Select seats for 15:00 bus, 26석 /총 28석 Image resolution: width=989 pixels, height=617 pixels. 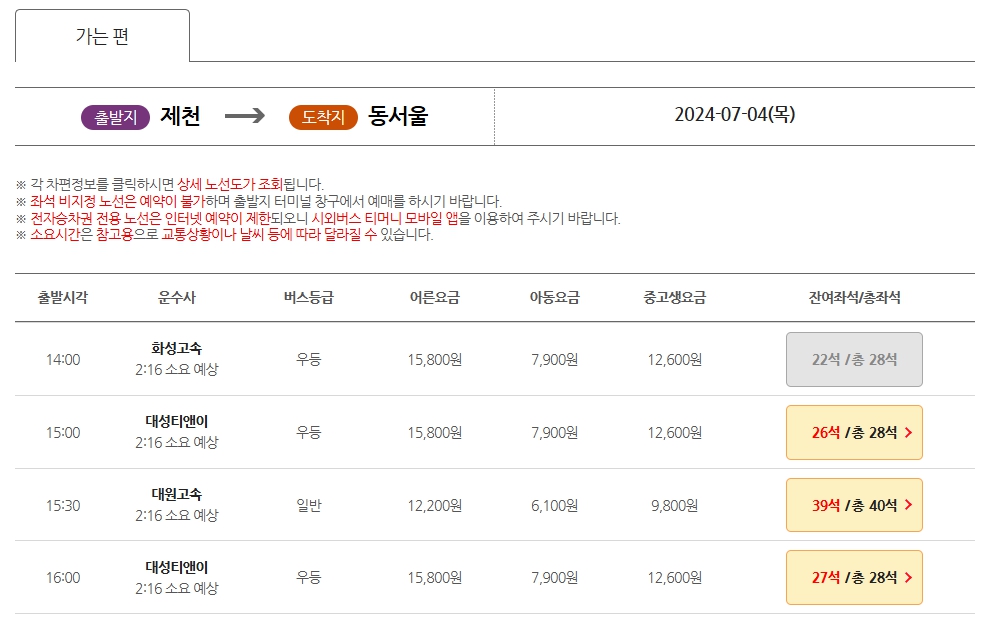coord(854,433)
